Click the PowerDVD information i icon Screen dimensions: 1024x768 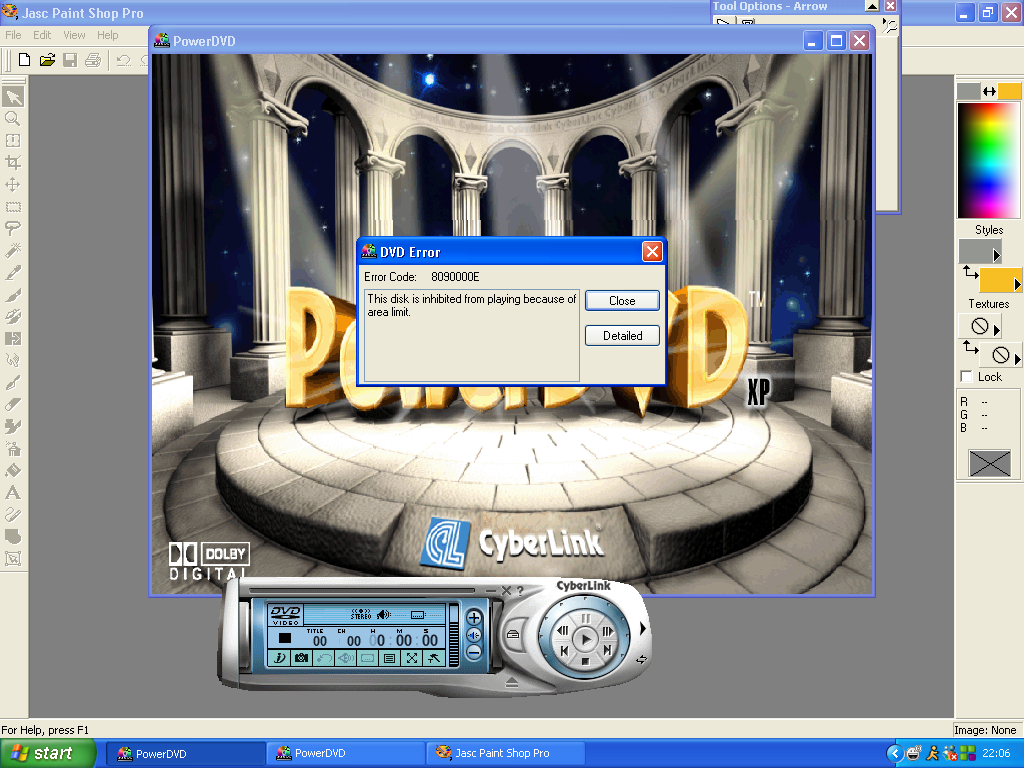click(280, 658)
